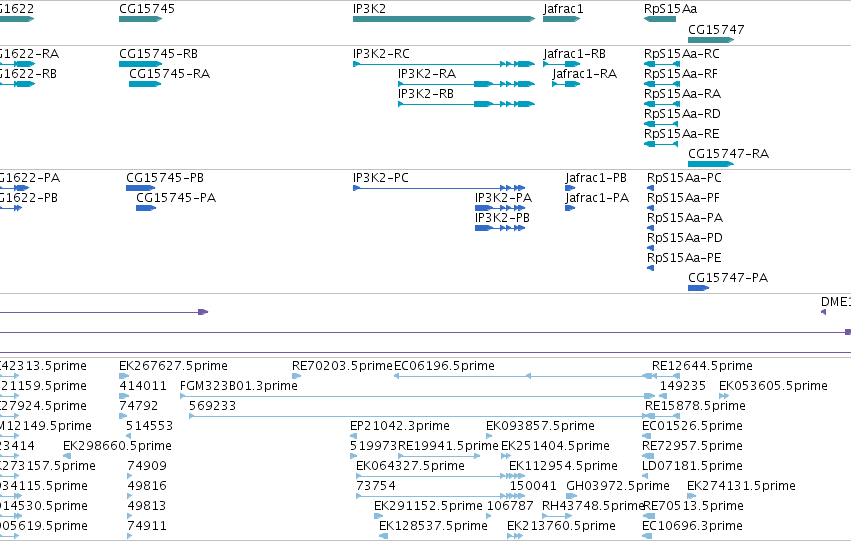Click transcript RpS15Aa-RF
Viewport: 851px width, 541px height.
(x=681, y=74)
